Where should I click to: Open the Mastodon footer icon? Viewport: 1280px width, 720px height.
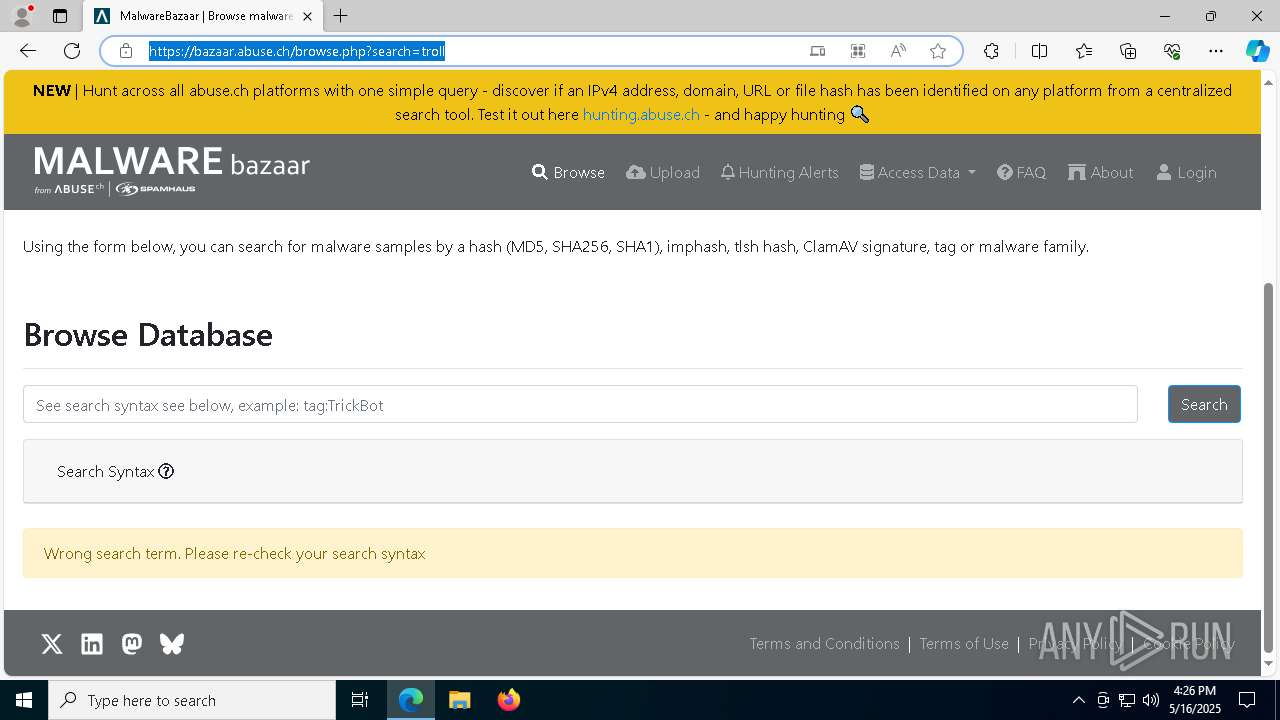coord(132,644)
